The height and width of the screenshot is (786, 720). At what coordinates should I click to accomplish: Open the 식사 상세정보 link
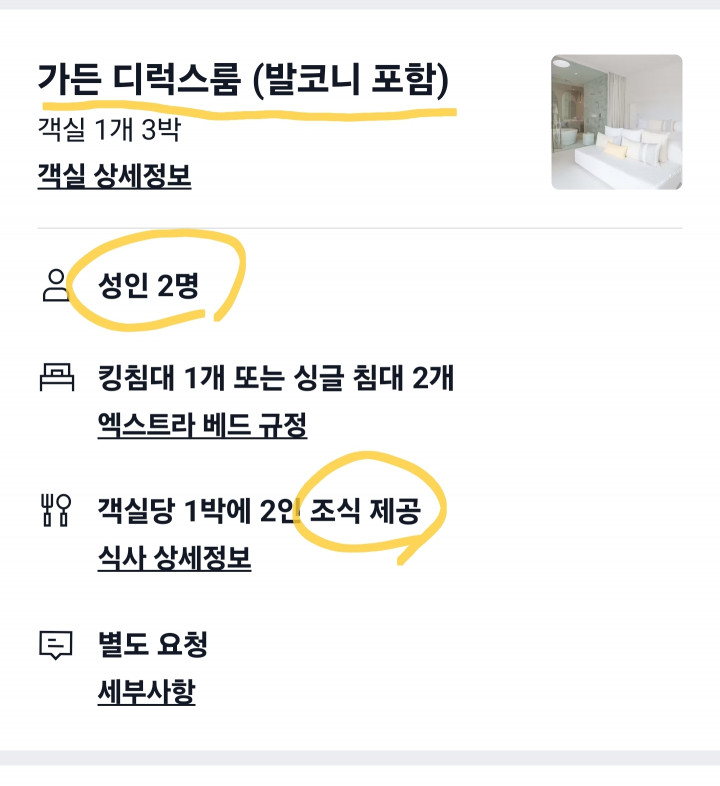click(174, 557)
